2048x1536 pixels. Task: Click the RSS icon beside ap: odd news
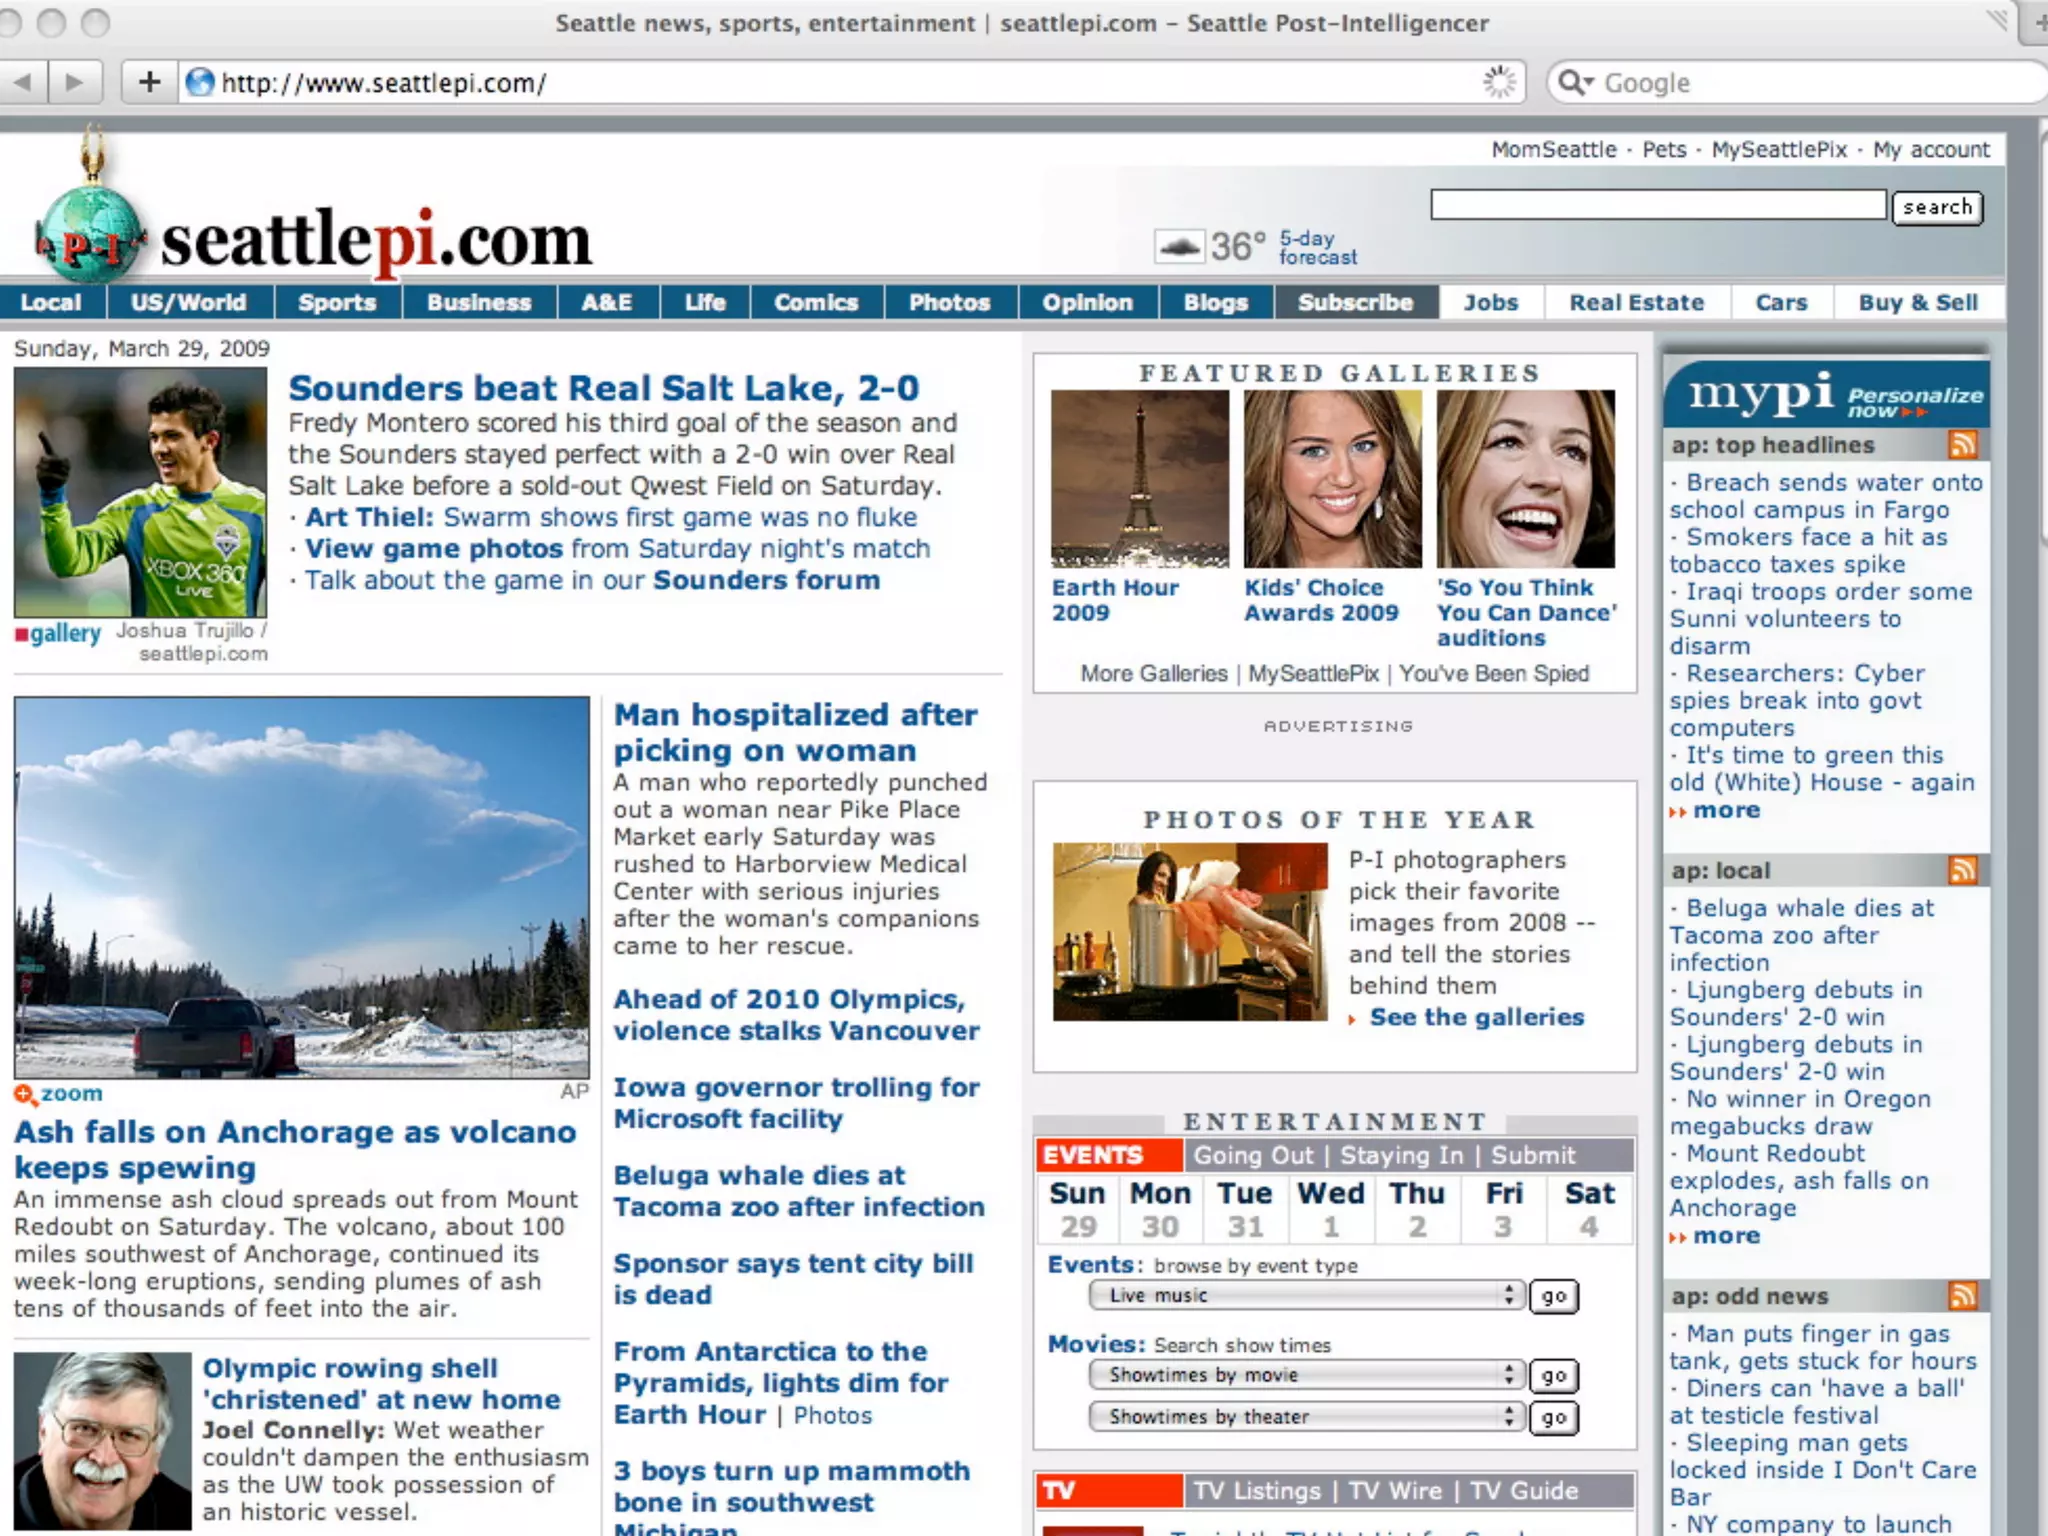1963,1297
